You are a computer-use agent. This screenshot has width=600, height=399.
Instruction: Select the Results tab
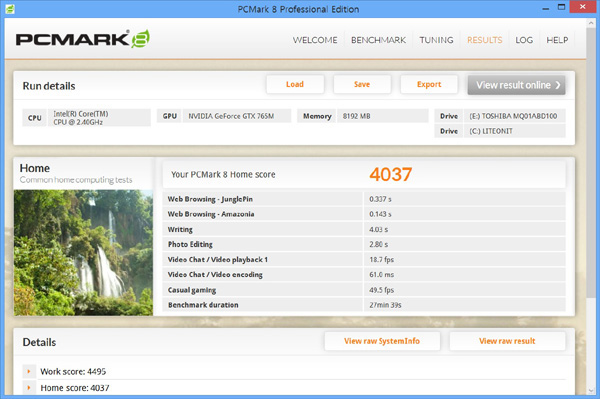tap(484, 40)
